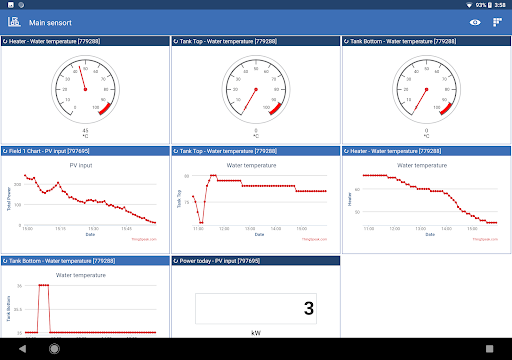Refresh the Heater water temperature chart
This screenshot has height=360, width=512.
coord(346,151)
